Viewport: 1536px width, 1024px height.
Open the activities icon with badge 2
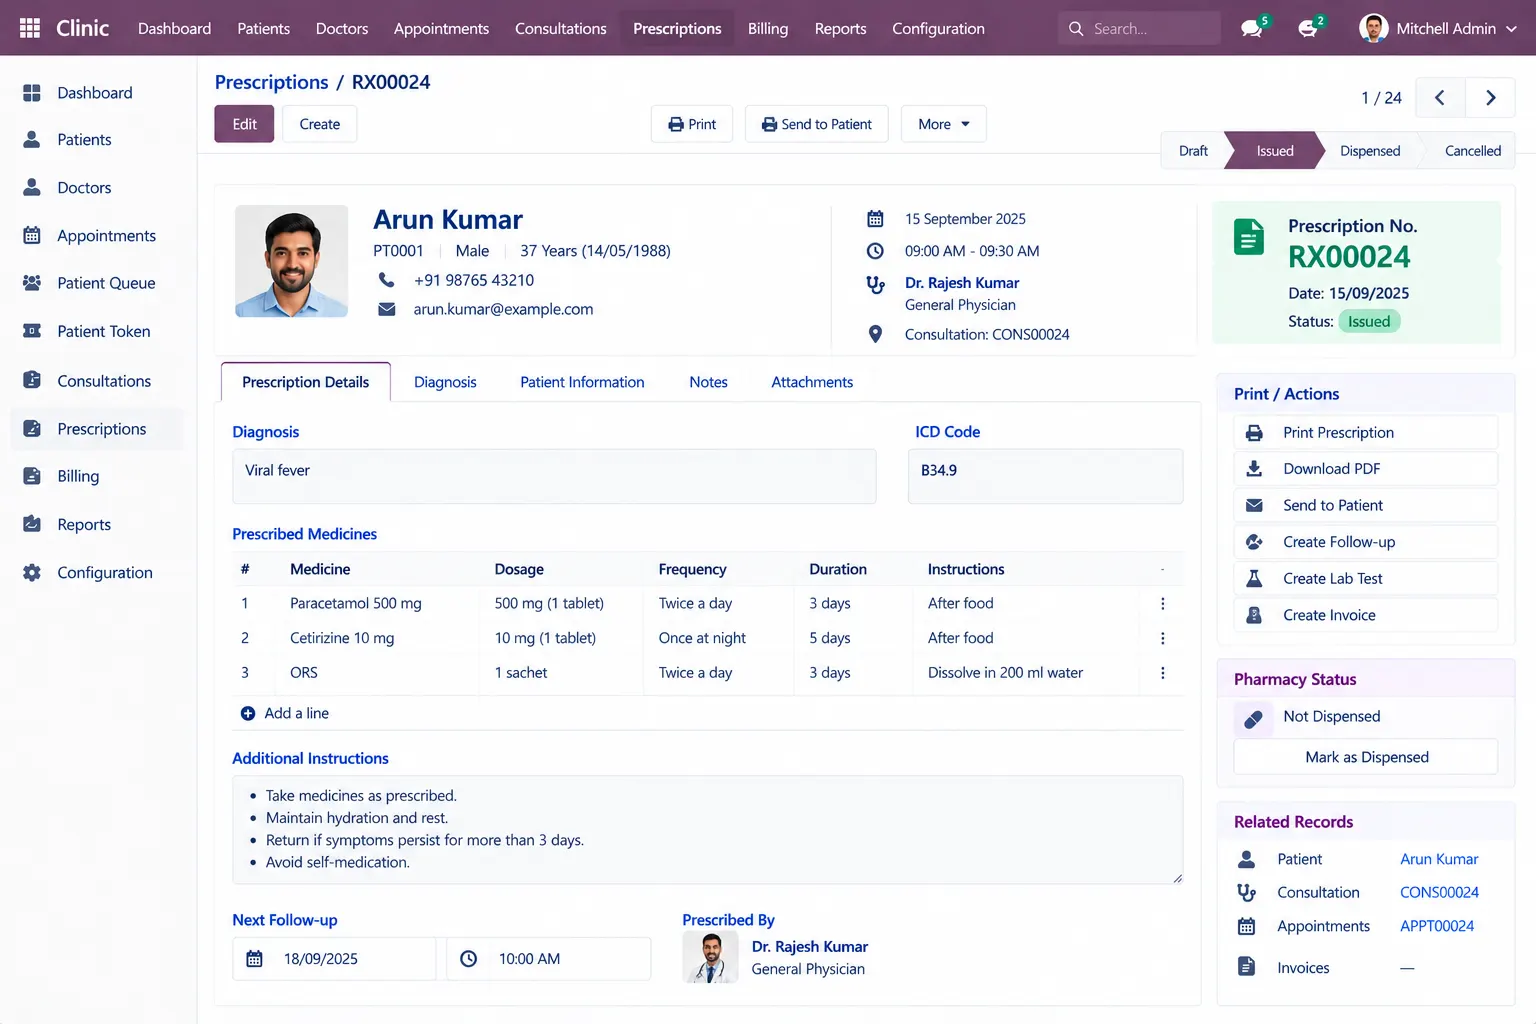[x=1308, y=28]
